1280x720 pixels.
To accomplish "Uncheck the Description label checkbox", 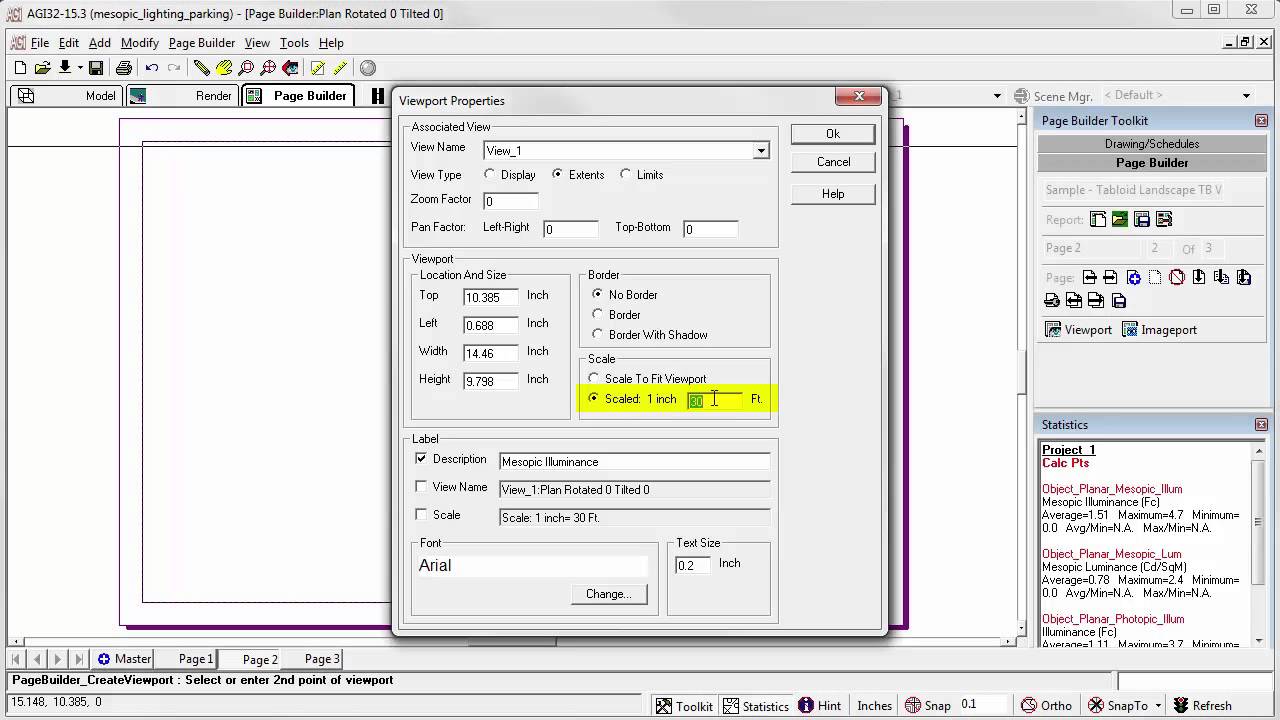I will (x=421, y=458).
